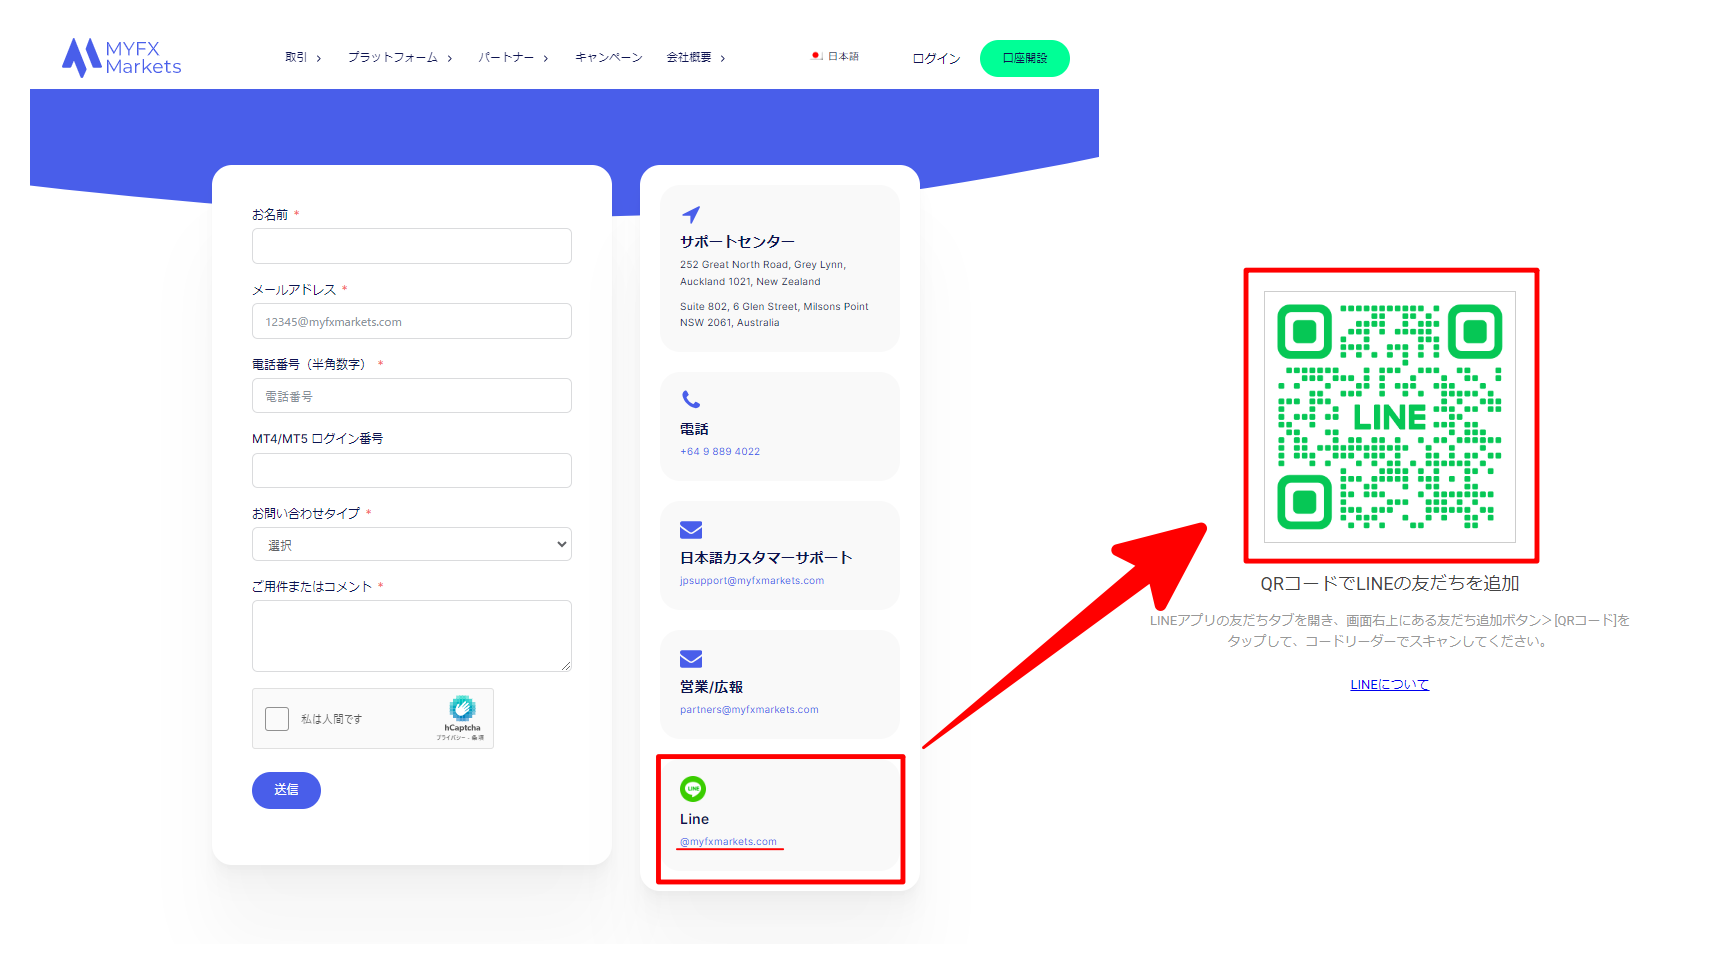The height and width of the screenshot is (974, 1715).
Task: Click the support center location arrow icon
Action: point(691,214)
